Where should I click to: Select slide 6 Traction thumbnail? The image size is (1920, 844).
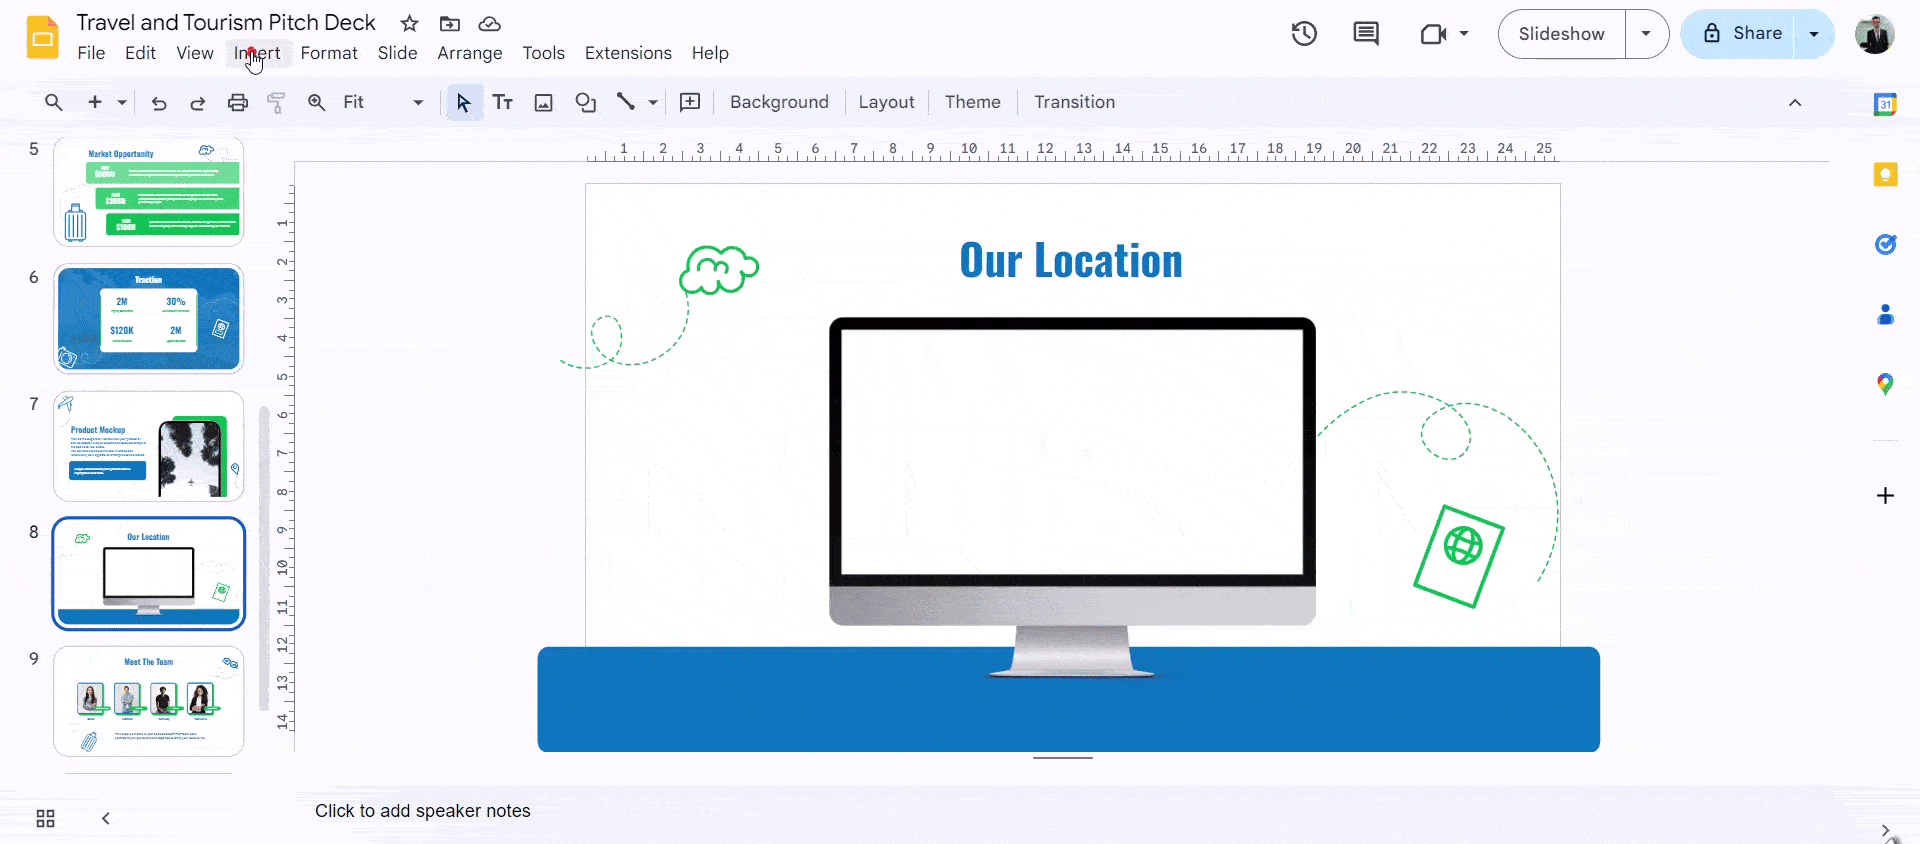point(148,319)
